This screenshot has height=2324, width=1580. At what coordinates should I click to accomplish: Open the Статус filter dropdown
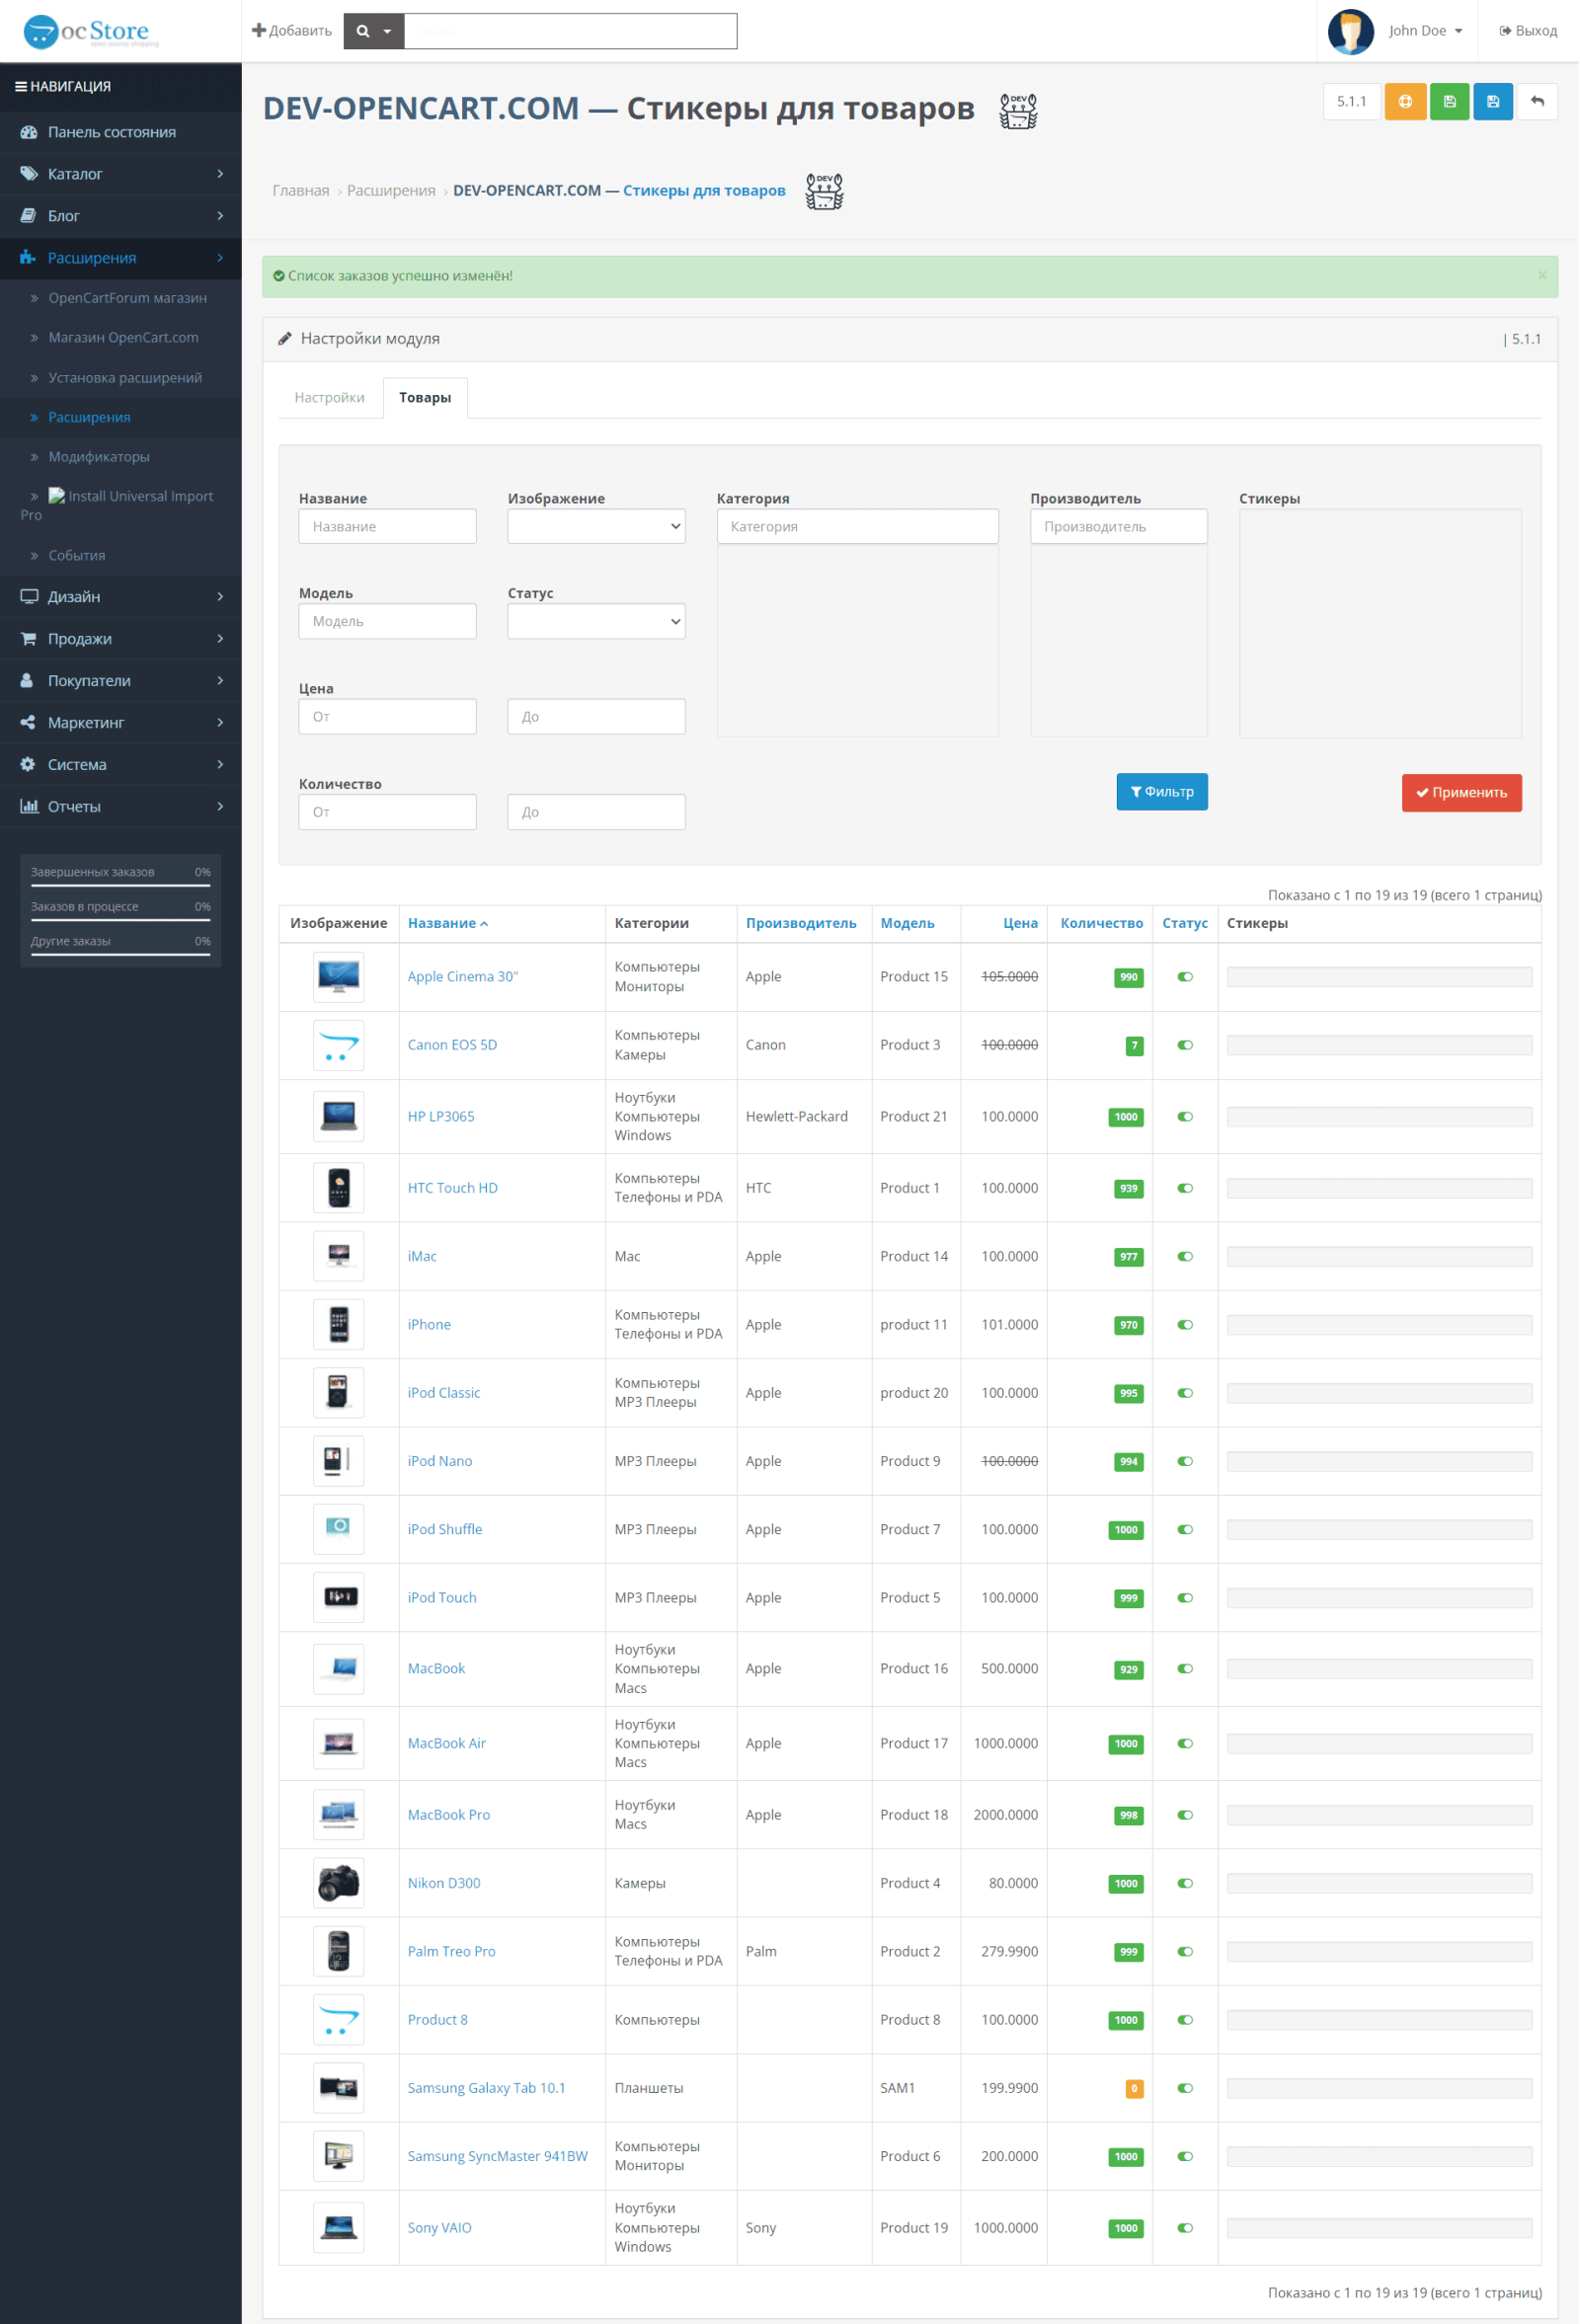click(596, 622)
